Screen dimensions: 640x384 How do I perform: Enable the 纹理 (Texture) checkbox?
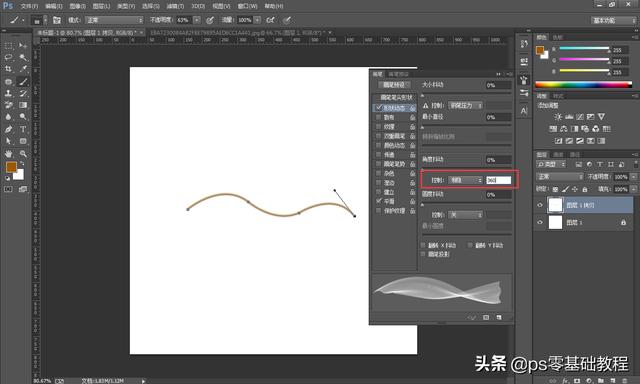coord(379,127)
